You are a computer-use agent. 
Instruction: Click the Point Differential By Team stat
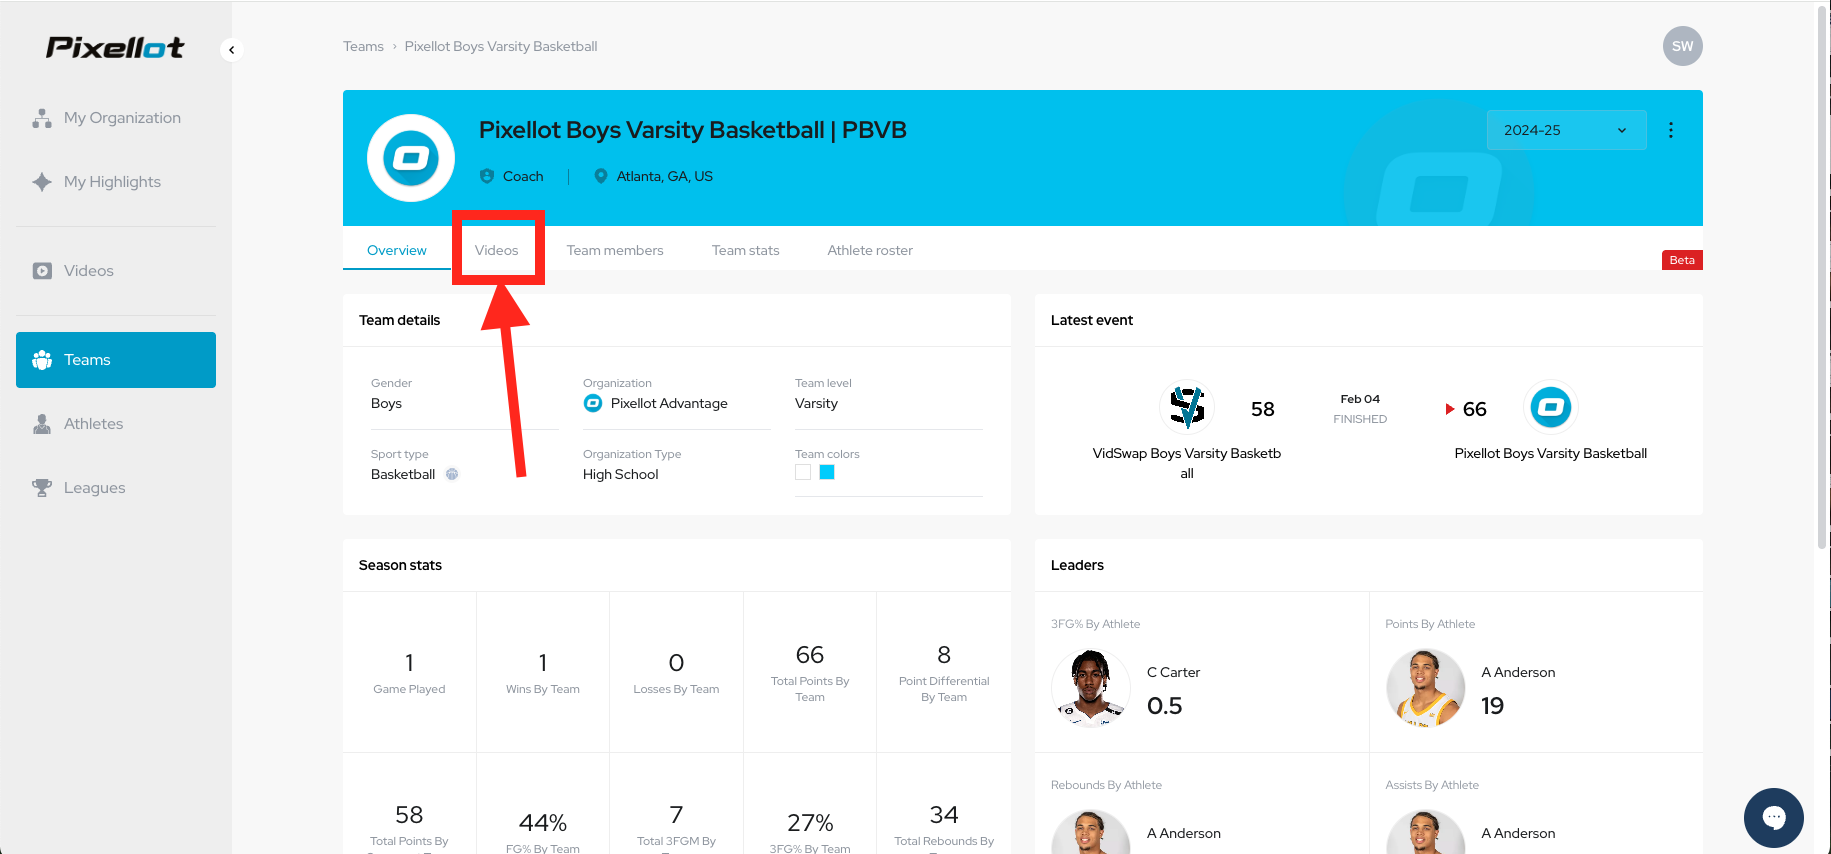[x=944, y=672]
